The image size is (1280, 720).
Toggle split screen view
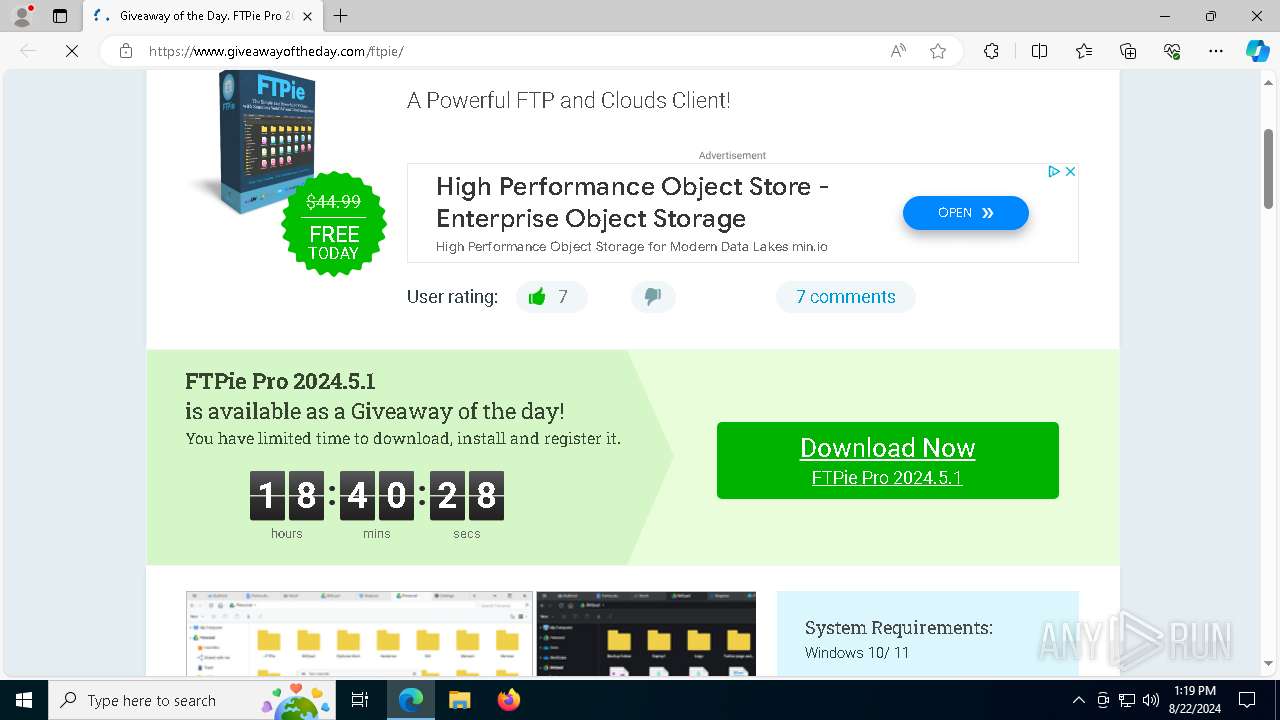[x=1039, y=51]
